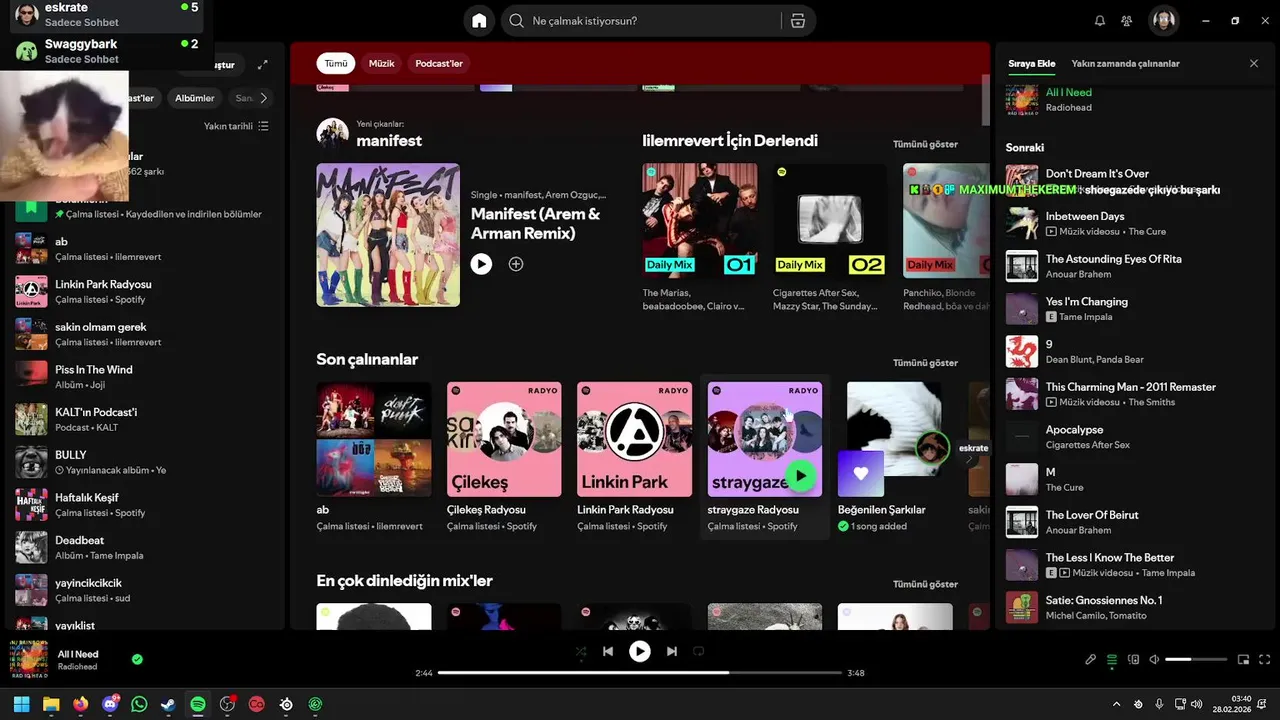Open friend activity icon in top bar
This screenshot has width=1280, height=720.
tap(1127, 21)
